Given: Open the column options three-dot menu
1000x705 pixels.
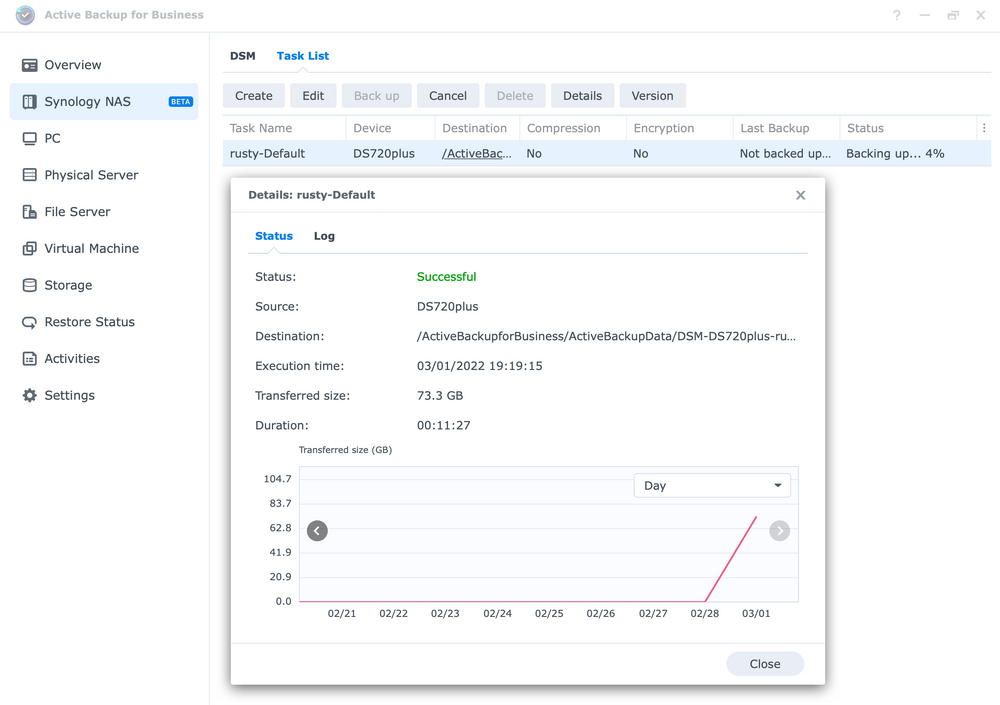Looking at the screenshot, I should [984, 128].
